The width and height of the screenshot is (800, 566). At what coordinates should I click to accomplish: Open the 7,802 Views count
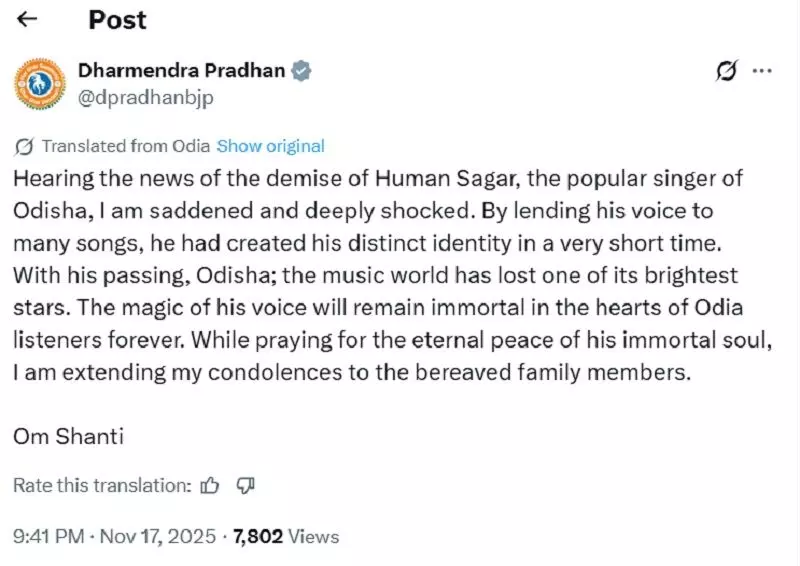click(286, 537)
